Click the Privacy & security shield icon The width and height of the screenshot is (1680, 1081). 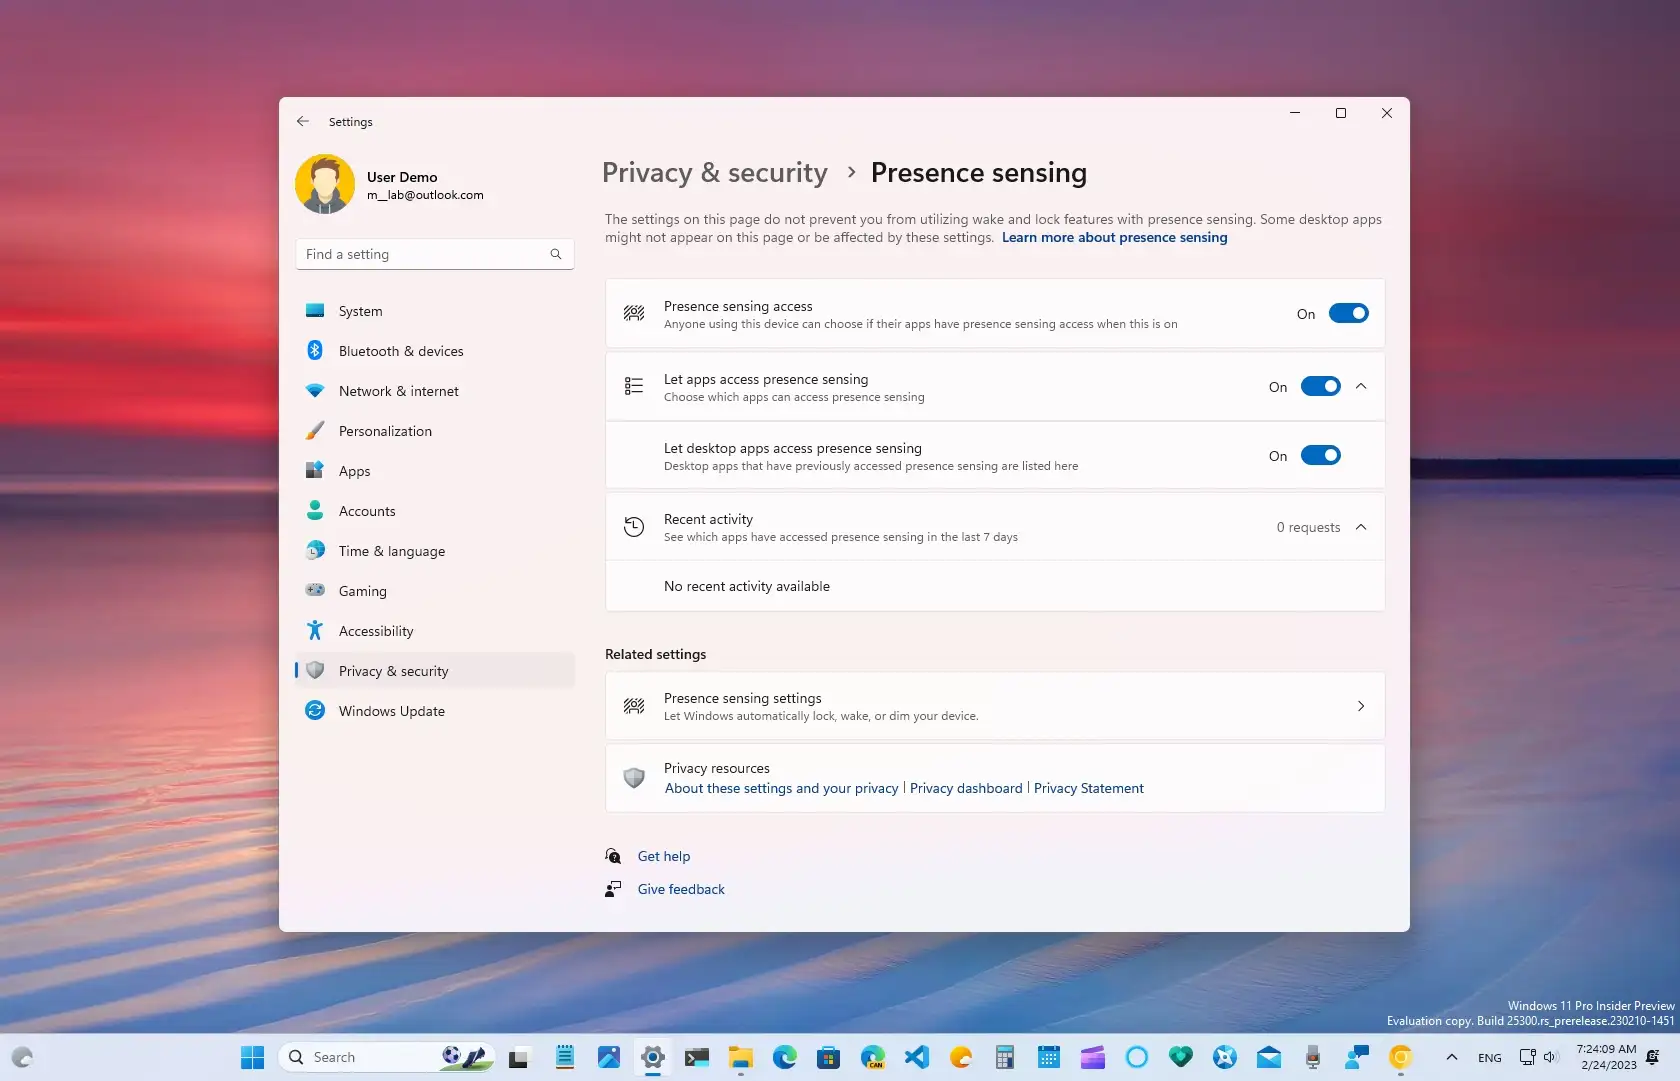point(315,670)
